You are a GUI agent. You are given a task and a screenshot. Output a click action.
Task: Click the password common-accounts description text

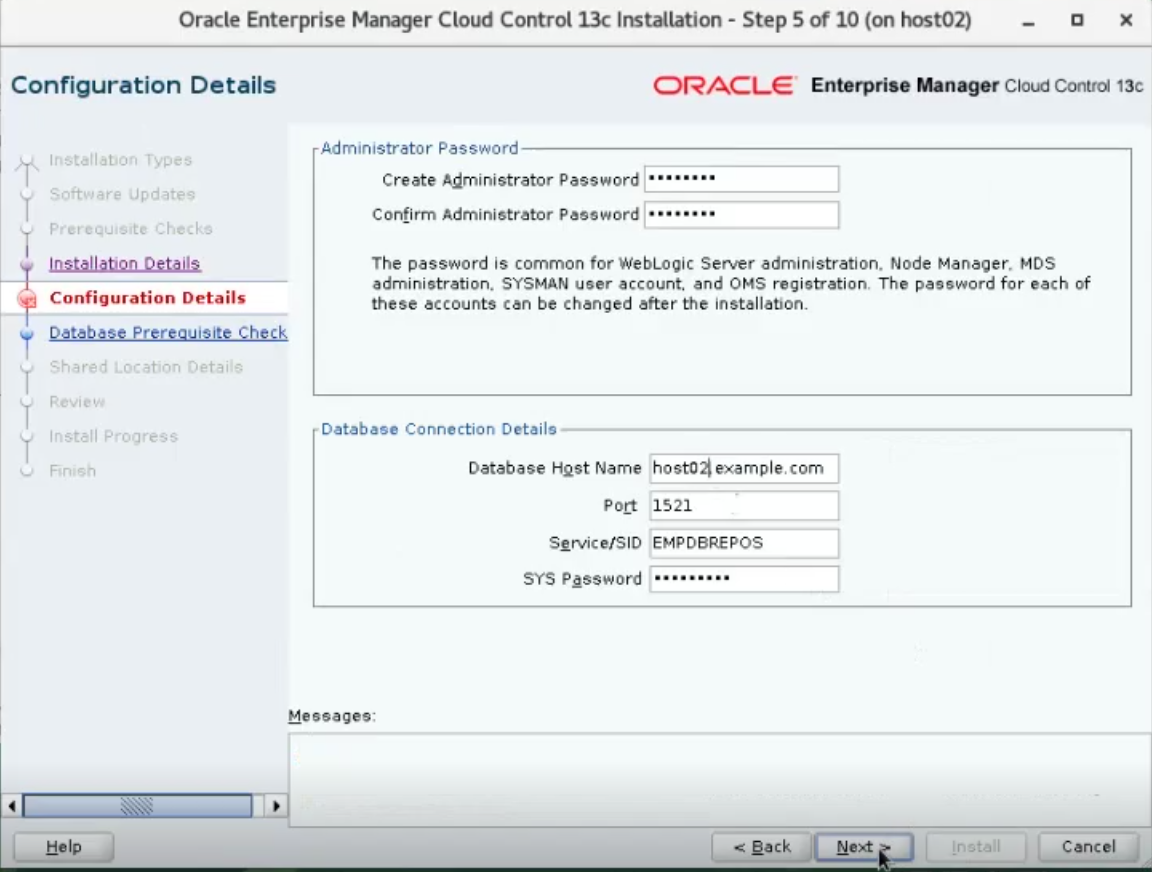tap(731, 284)
